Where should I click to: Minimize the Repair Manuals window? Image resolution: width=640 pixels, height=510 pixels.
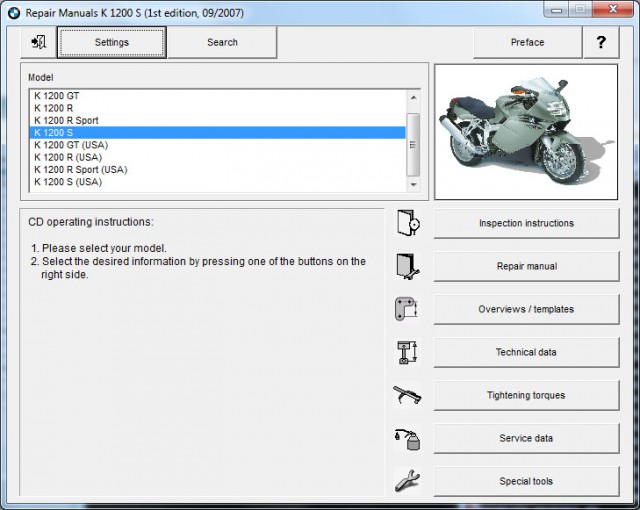point(556,9)
